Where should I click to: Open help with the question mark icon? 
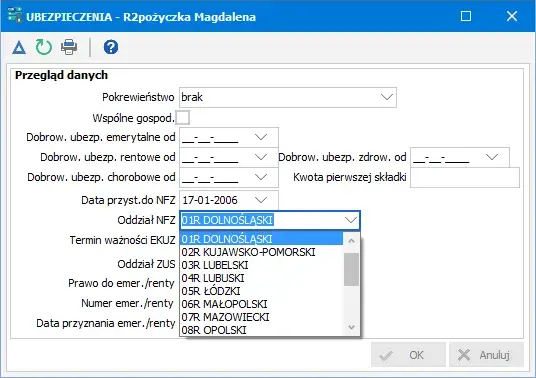point(111,47)
